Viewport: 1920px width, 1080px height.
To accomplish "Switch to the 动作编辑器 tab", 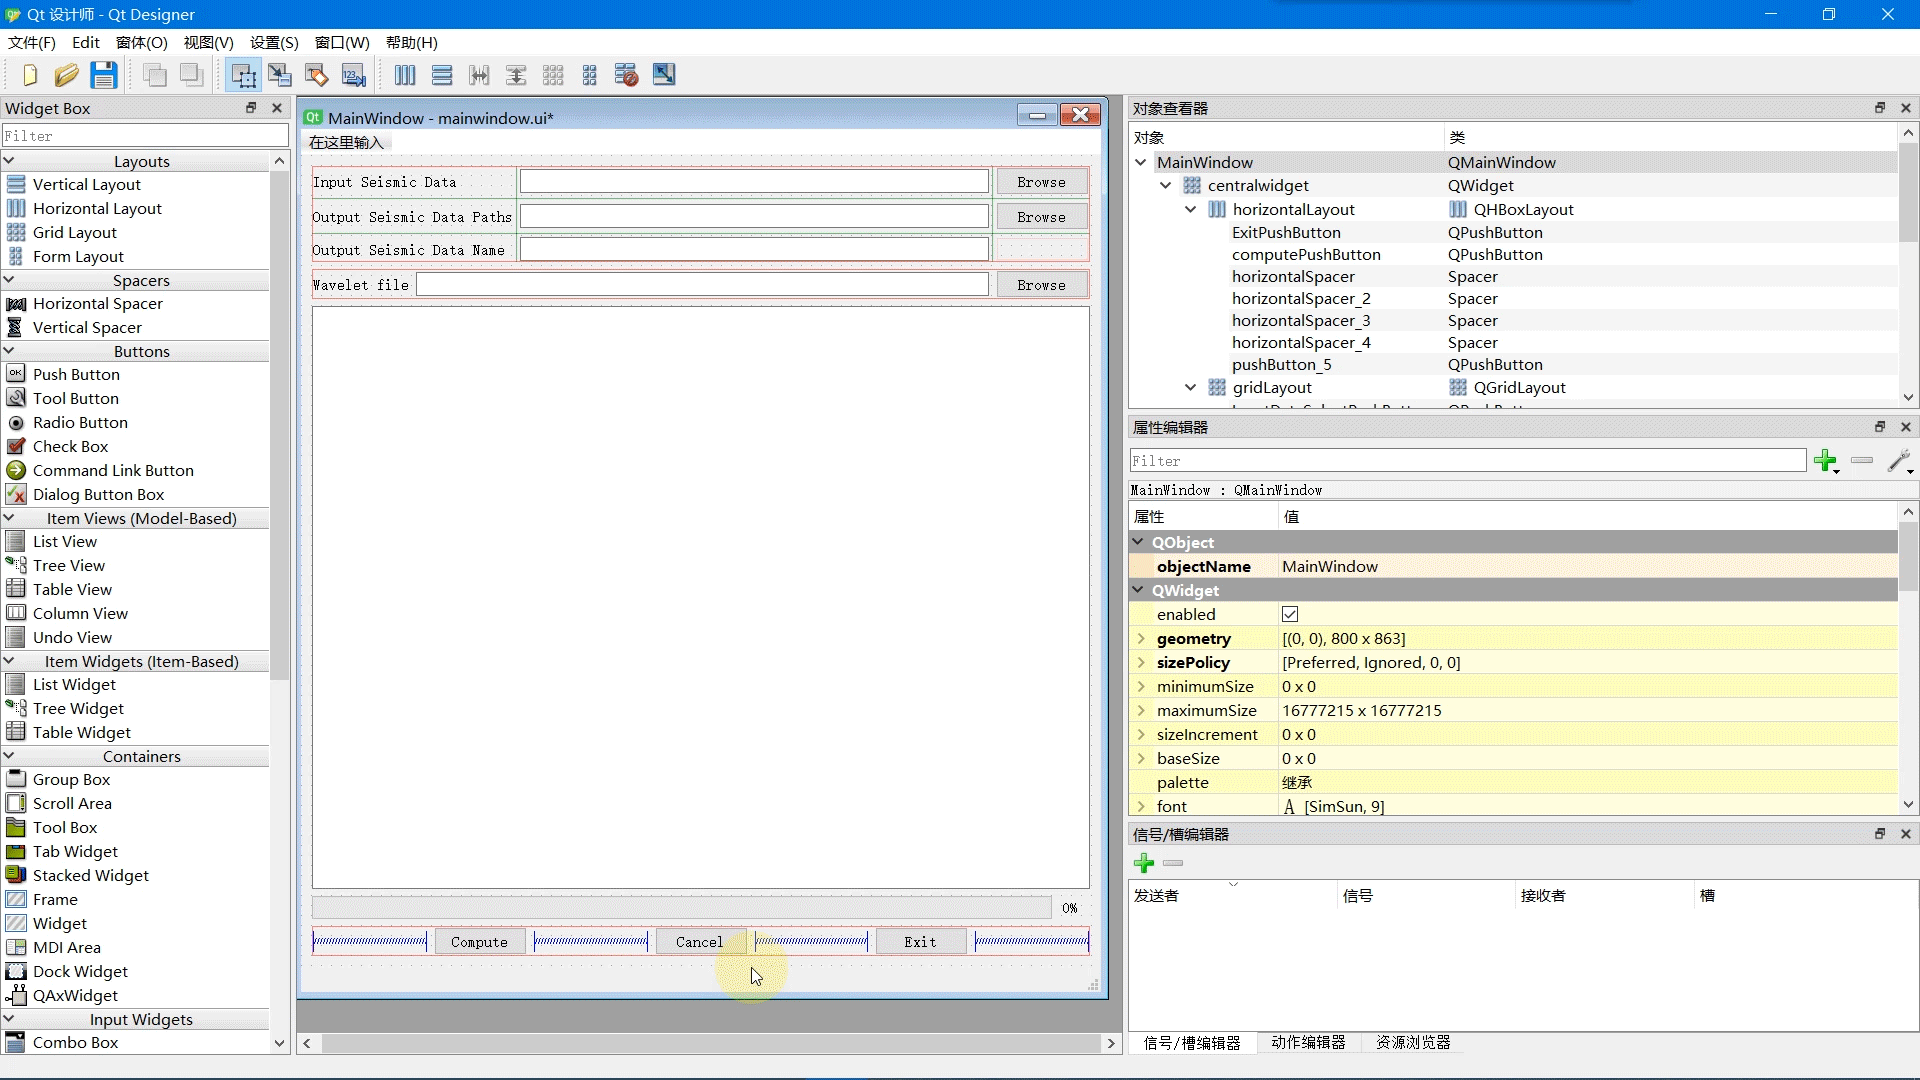I will 1308,1042.
